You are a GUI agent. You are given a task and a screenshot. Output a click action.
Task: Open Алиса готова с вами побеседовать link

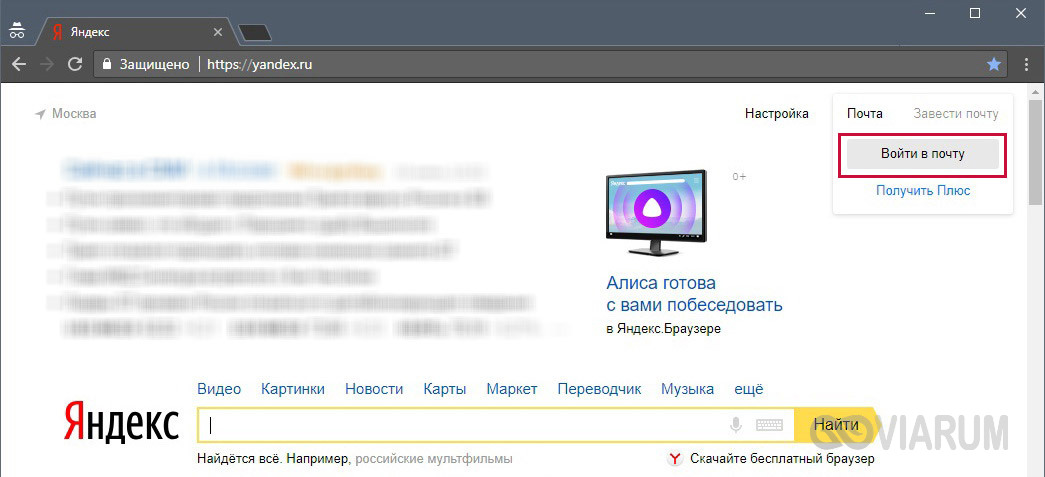coord(694,294)
